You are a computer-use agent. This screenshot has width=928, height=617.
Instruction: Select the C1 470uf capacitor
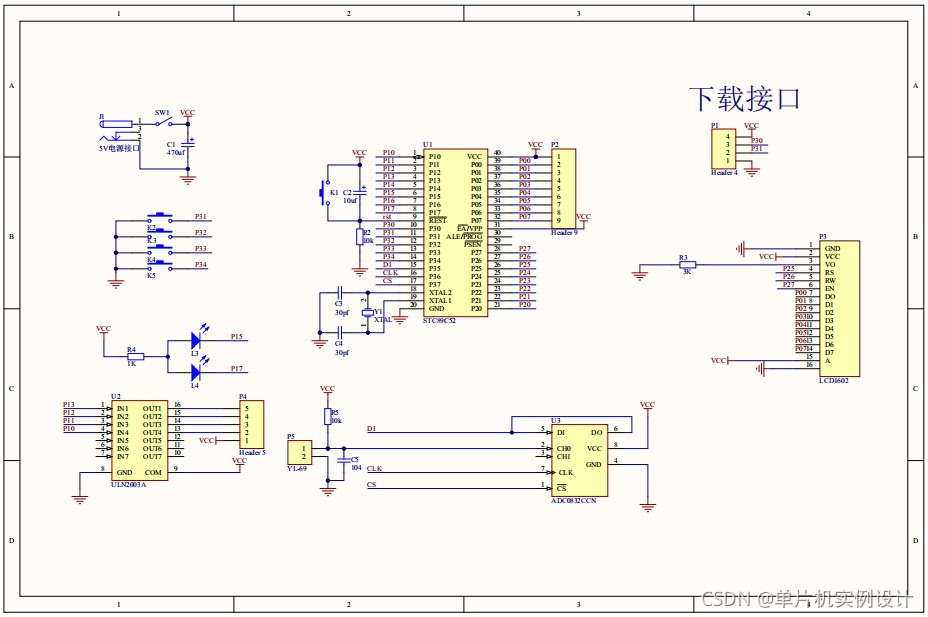[189, 144]
